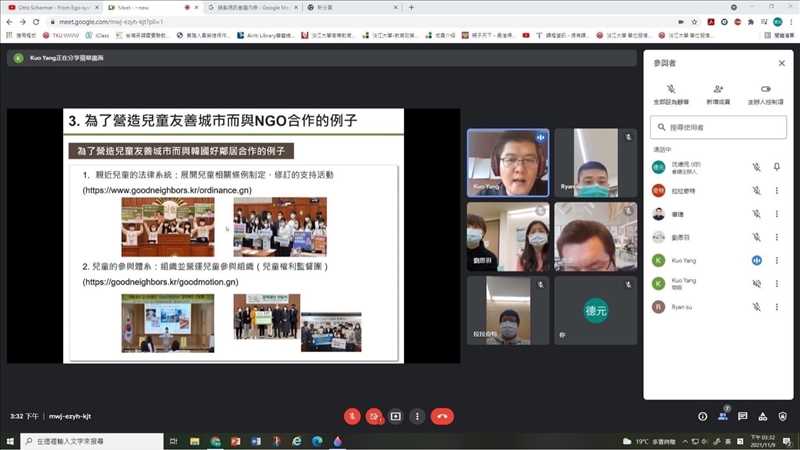Click the mute all participants button
Image resolution: width=800 pixels, height=450 pixels.
tap(670, 94)
